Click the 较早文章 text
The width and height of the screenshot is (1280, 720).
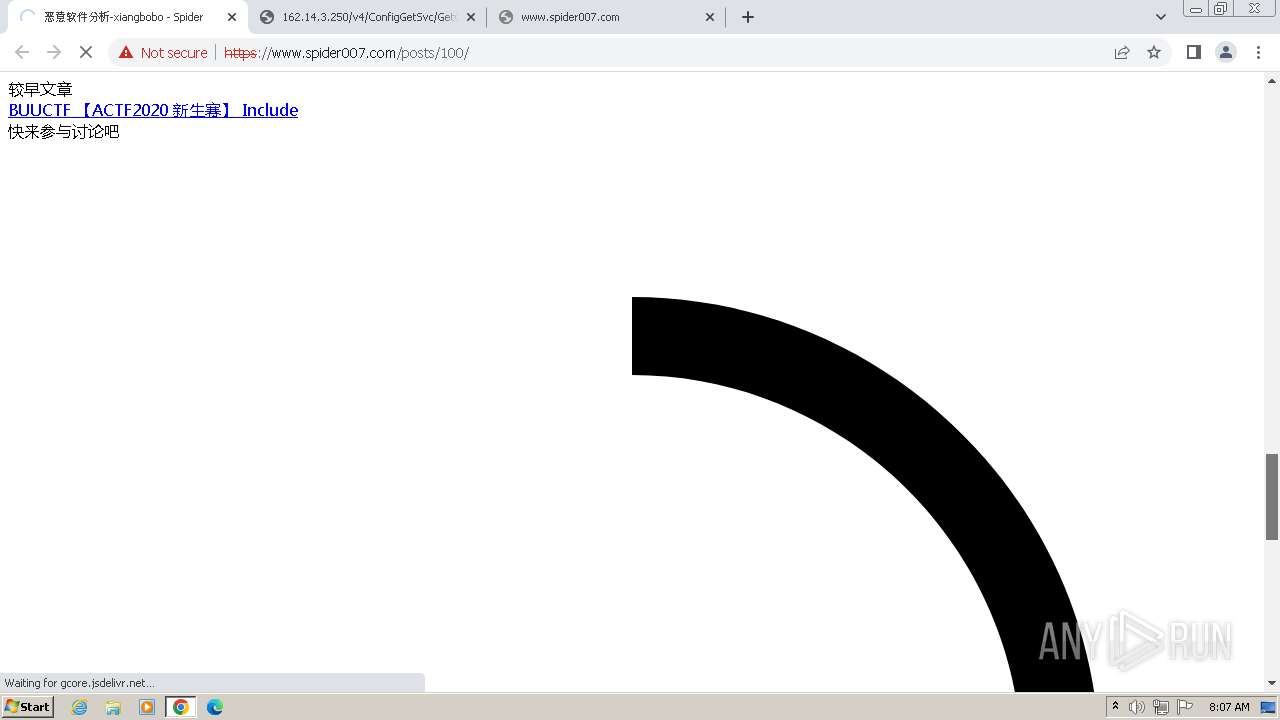click(x=40, y=89)
